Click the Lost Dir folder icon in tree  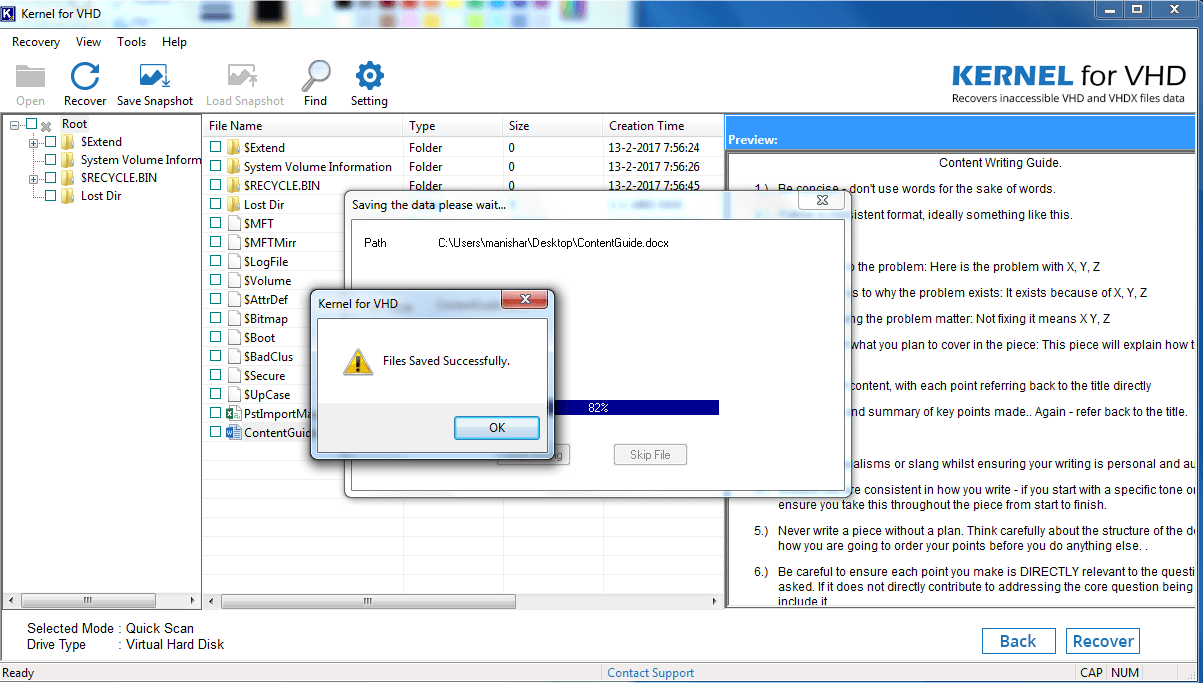point(67,196)
